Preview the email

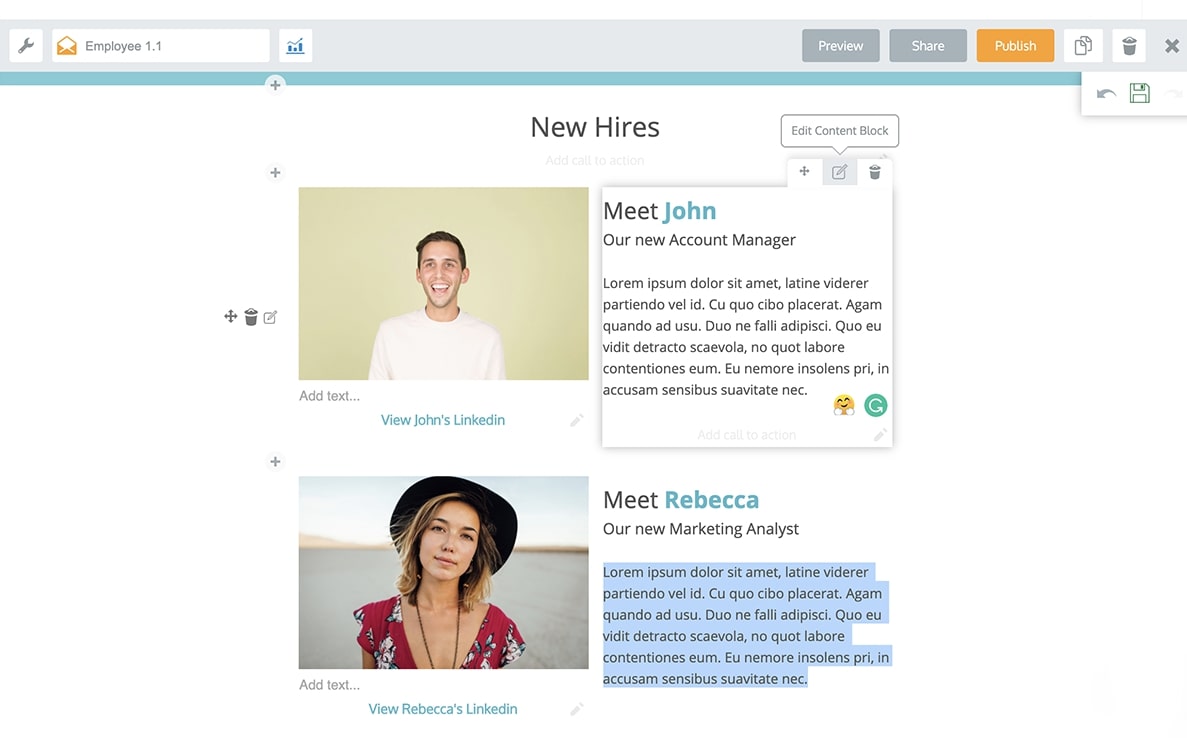click(x=840, y=45)
